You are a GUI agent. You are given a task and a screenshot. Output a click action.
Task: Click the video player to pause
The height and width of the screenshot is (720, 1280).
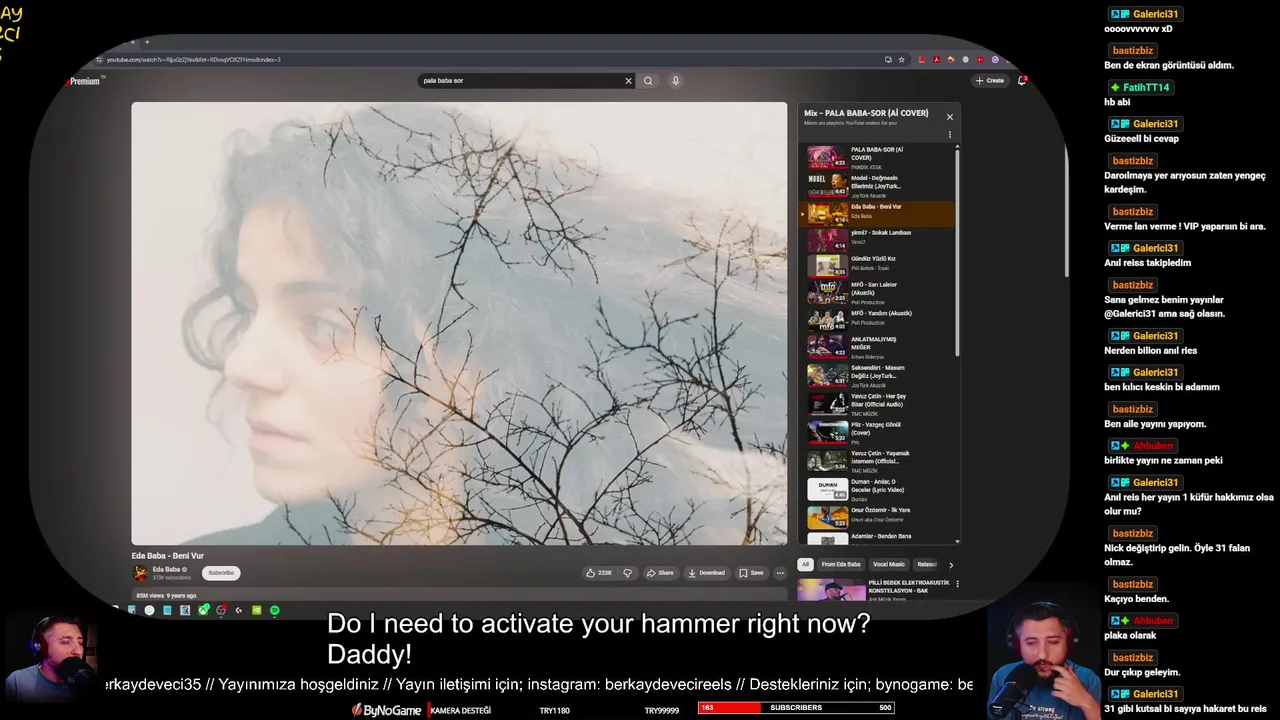point(459,323)
